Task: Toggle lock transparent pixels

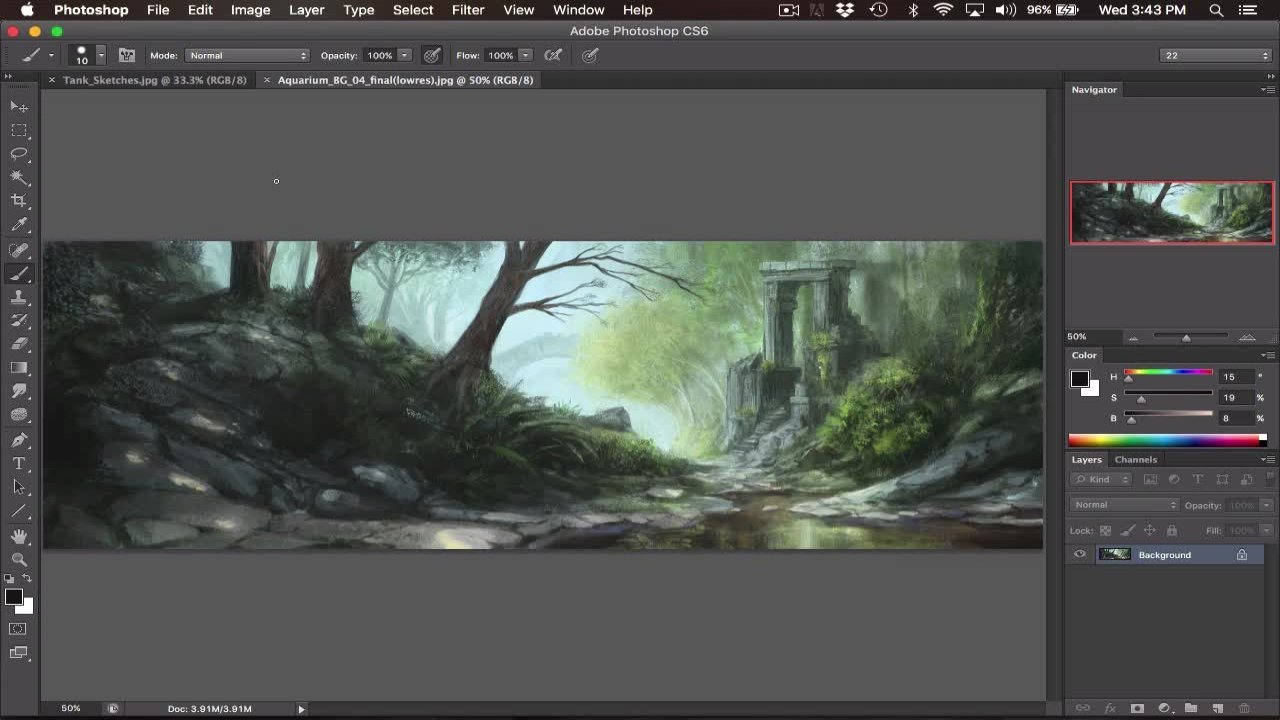Action: coord(1105,531)
